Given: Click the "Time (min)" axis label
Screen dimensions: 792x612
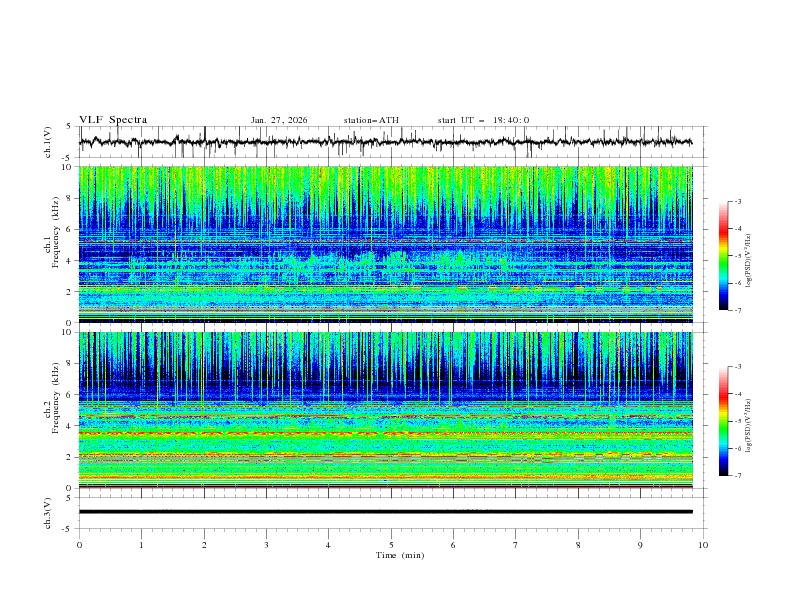Looking at the screenshot, I should (x=400, y=555).
